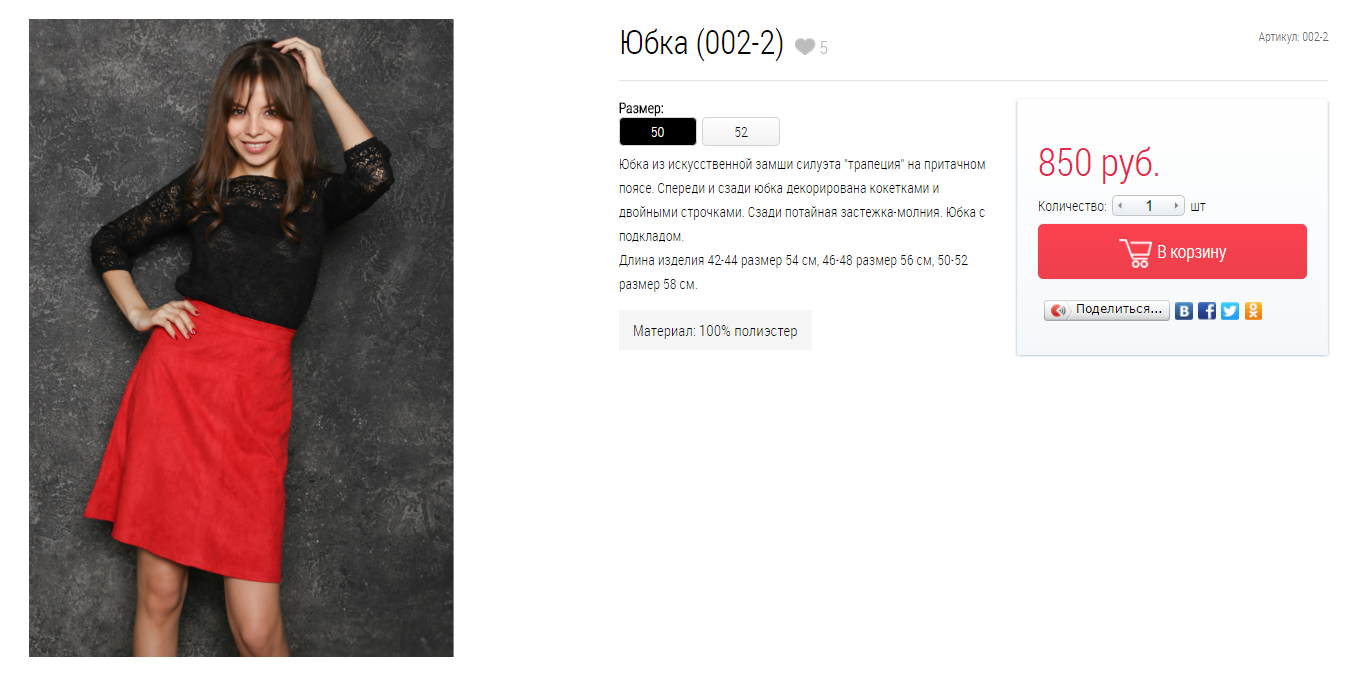Viewport: 1366px width, 676px height.
Task: Share via the orange Odnoklassniki icon
Action: click(x=1253, y=311)
